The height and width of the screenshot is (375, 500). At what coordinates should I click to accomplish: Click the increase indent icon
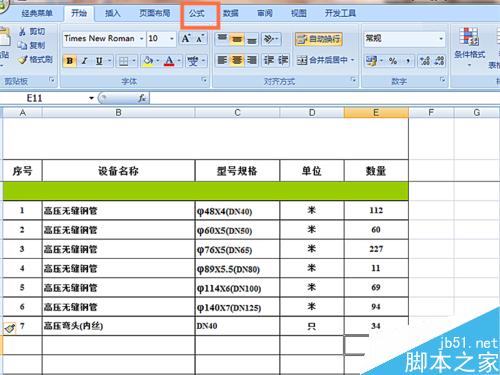(283, 60)
